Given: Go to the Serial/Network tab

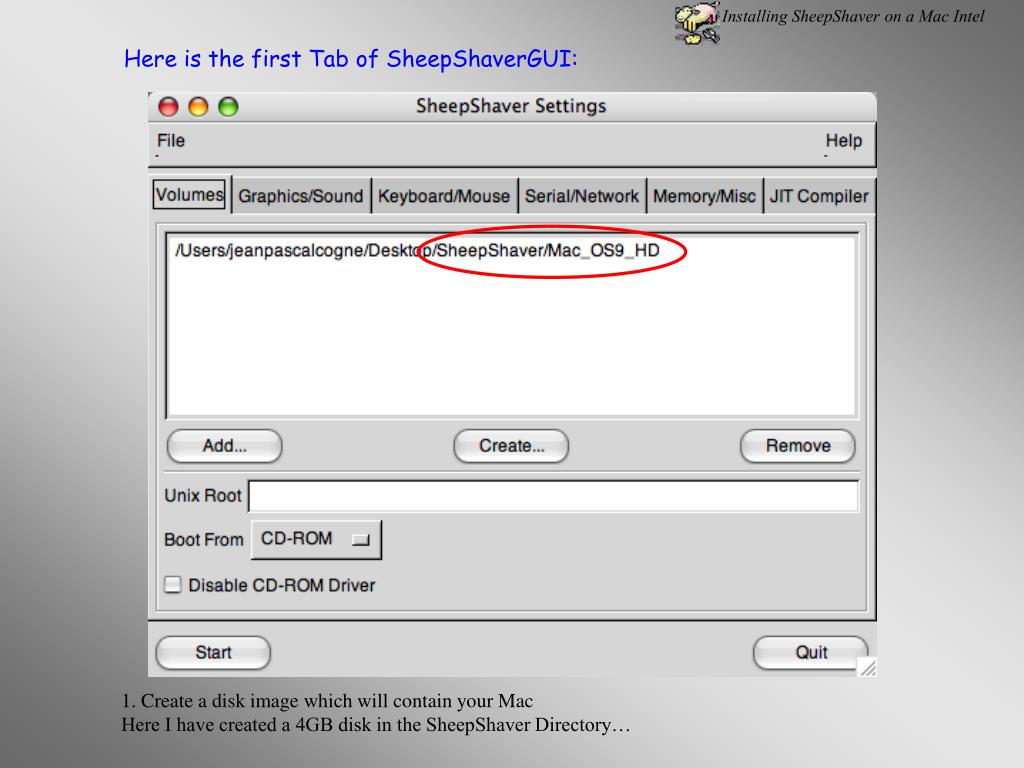Looking at the screenshot, I should [x=582, y=196].
